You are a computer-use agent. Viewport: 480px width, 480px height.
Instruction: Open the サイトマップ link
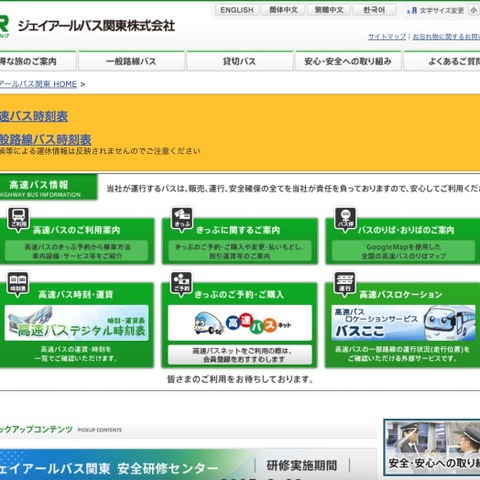pos(387,37)
